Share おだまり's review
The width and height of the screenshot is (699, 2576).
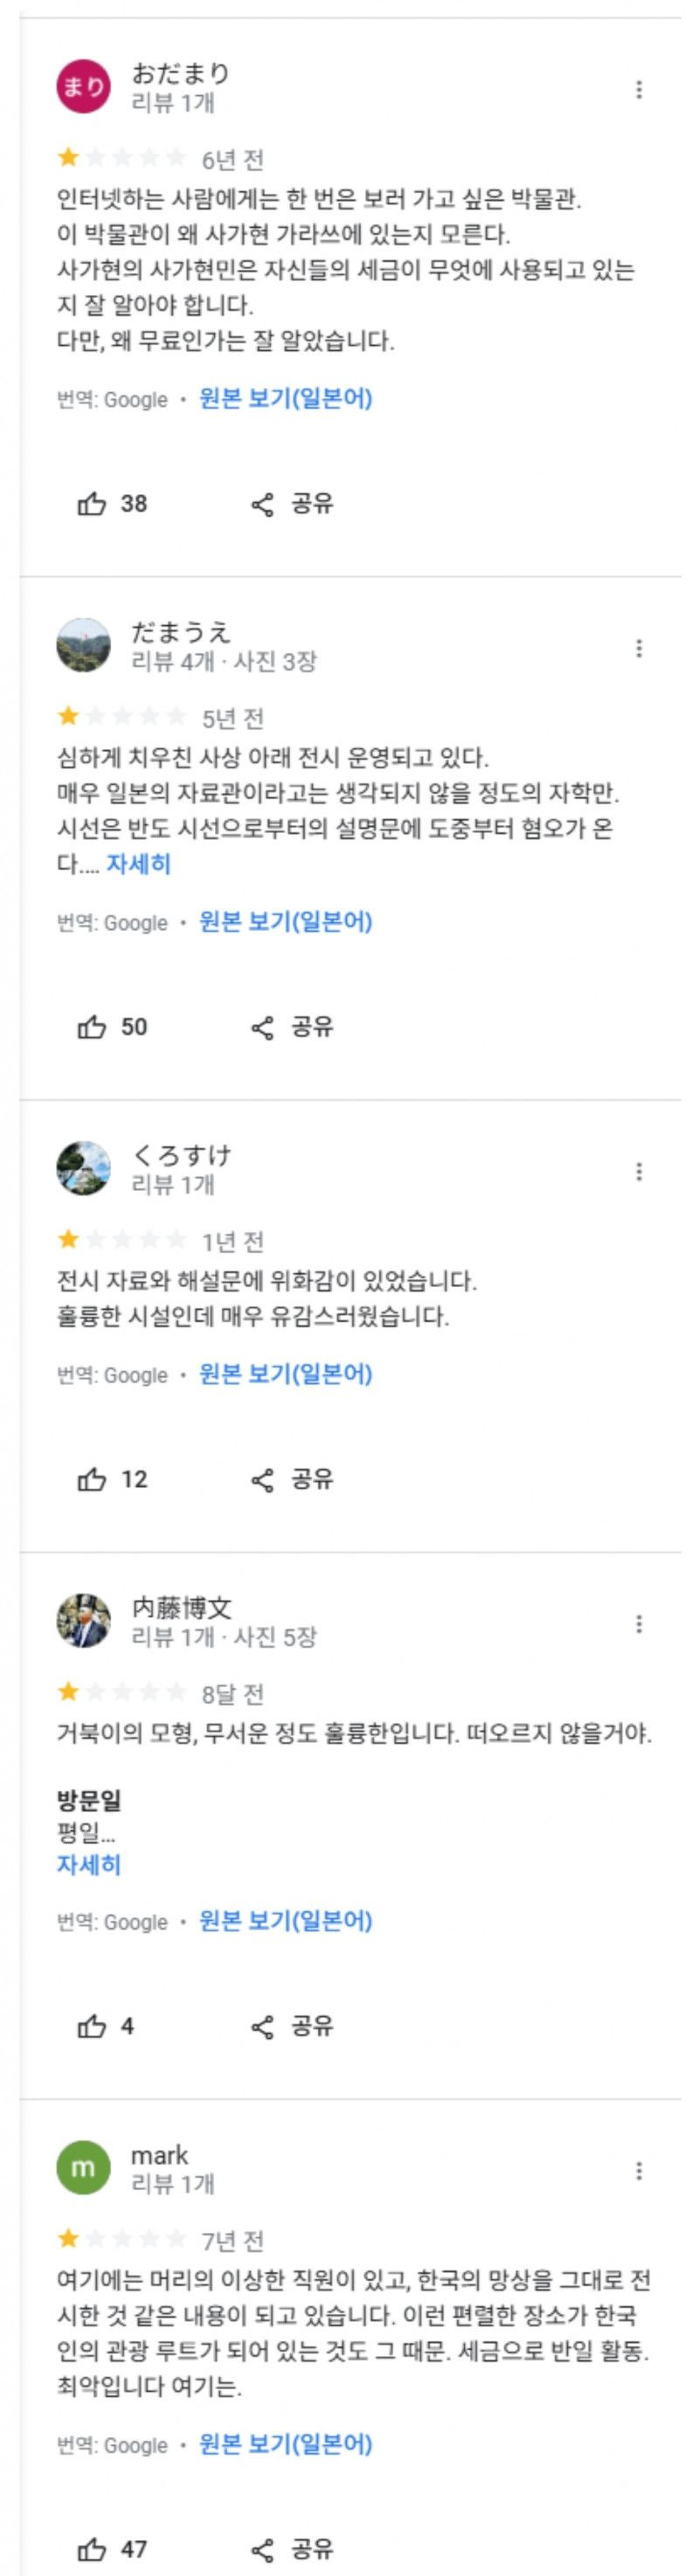pyautogui.click(x=292, y=504)
